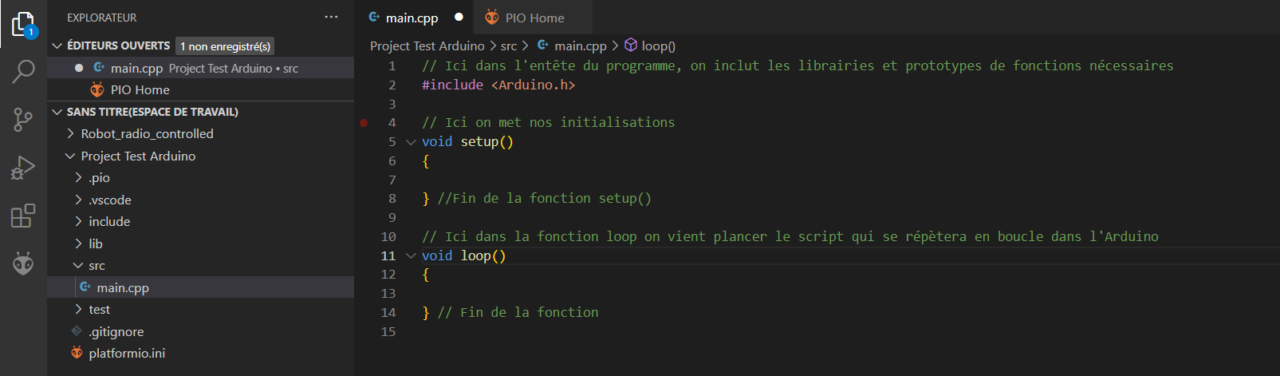Toggle the breakpoint on line 4
The image size is (1280, 376).
click(364, 122)
